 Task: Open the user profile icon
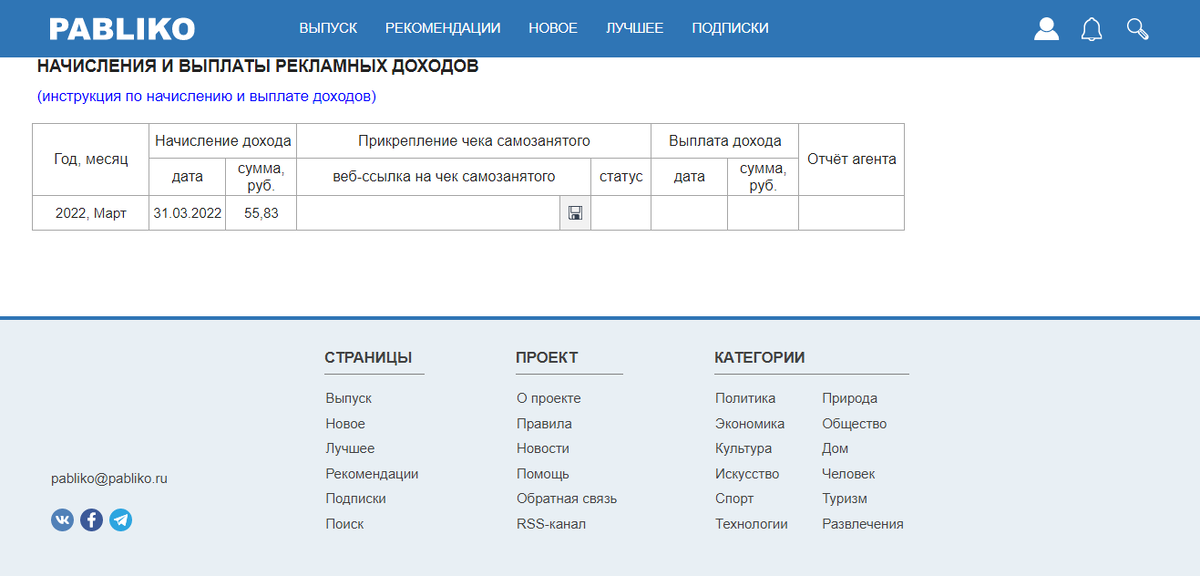point(1046,29)
